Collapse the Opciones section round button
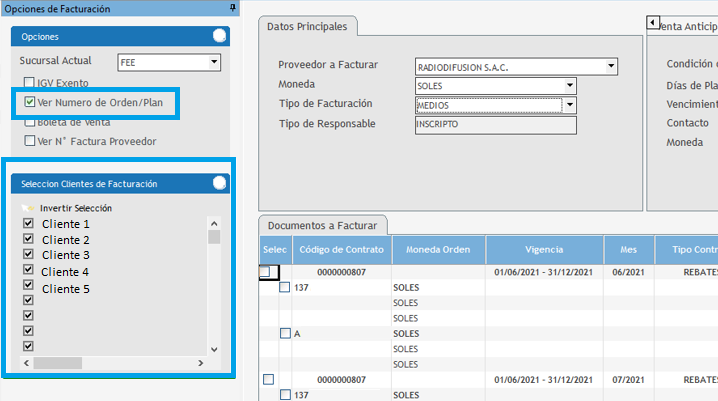 click(x=219, y=35)
